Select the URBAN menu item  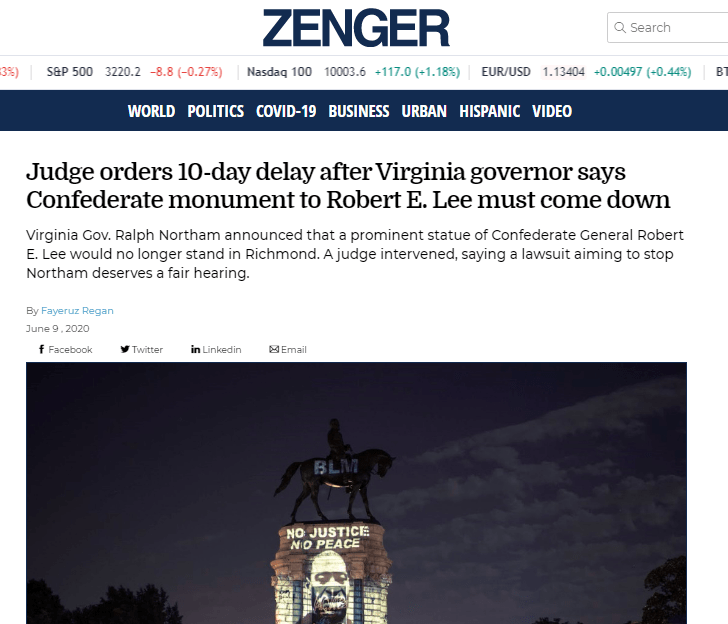(x=424, y=111)
